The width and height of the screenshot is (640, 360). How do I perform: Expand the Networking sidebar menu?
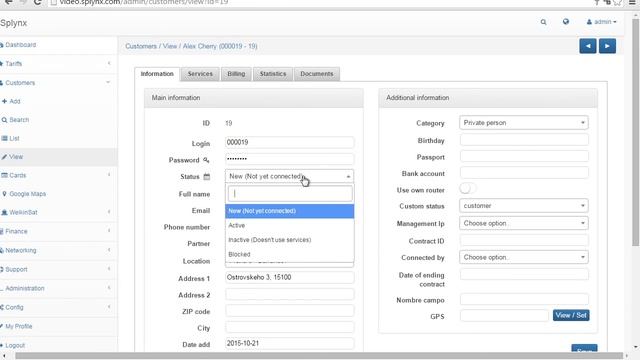58,250
